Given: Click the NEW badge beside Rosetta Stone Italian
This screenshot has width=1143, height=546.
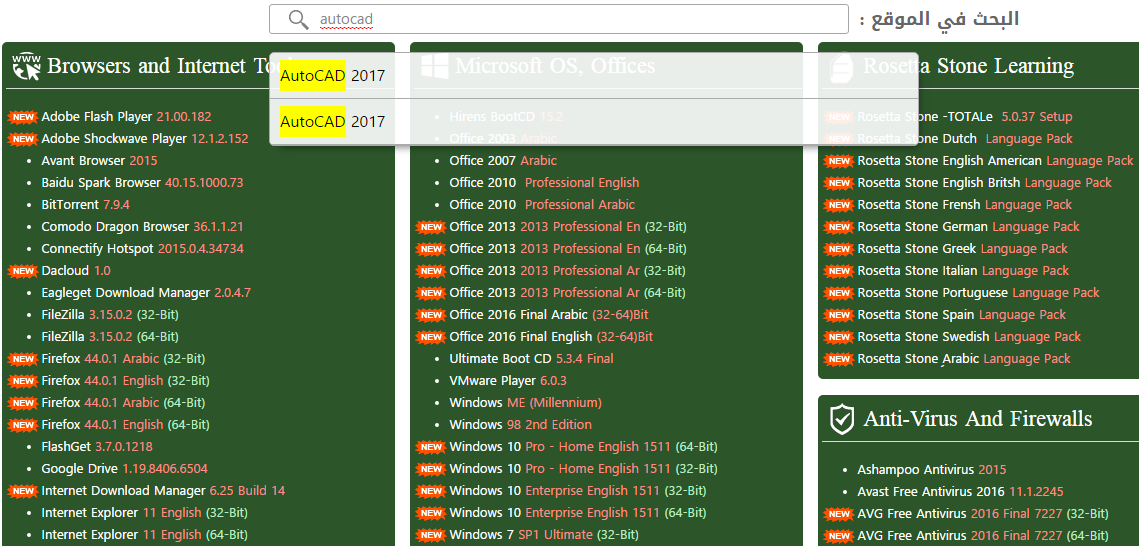Looking at the screenshot, I should pyautogui.click(x=839, y=270).
